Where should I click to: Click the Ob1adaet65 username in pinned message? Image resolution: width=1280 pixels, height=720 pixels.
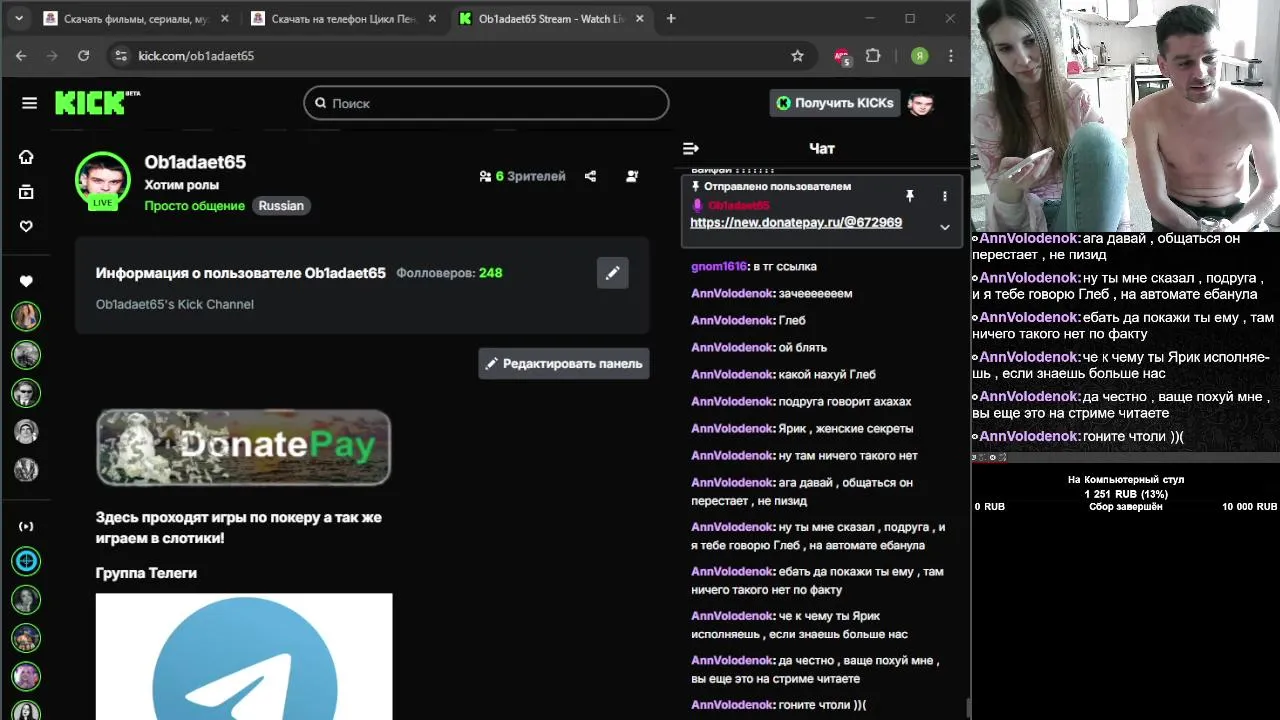coord(738,205)
